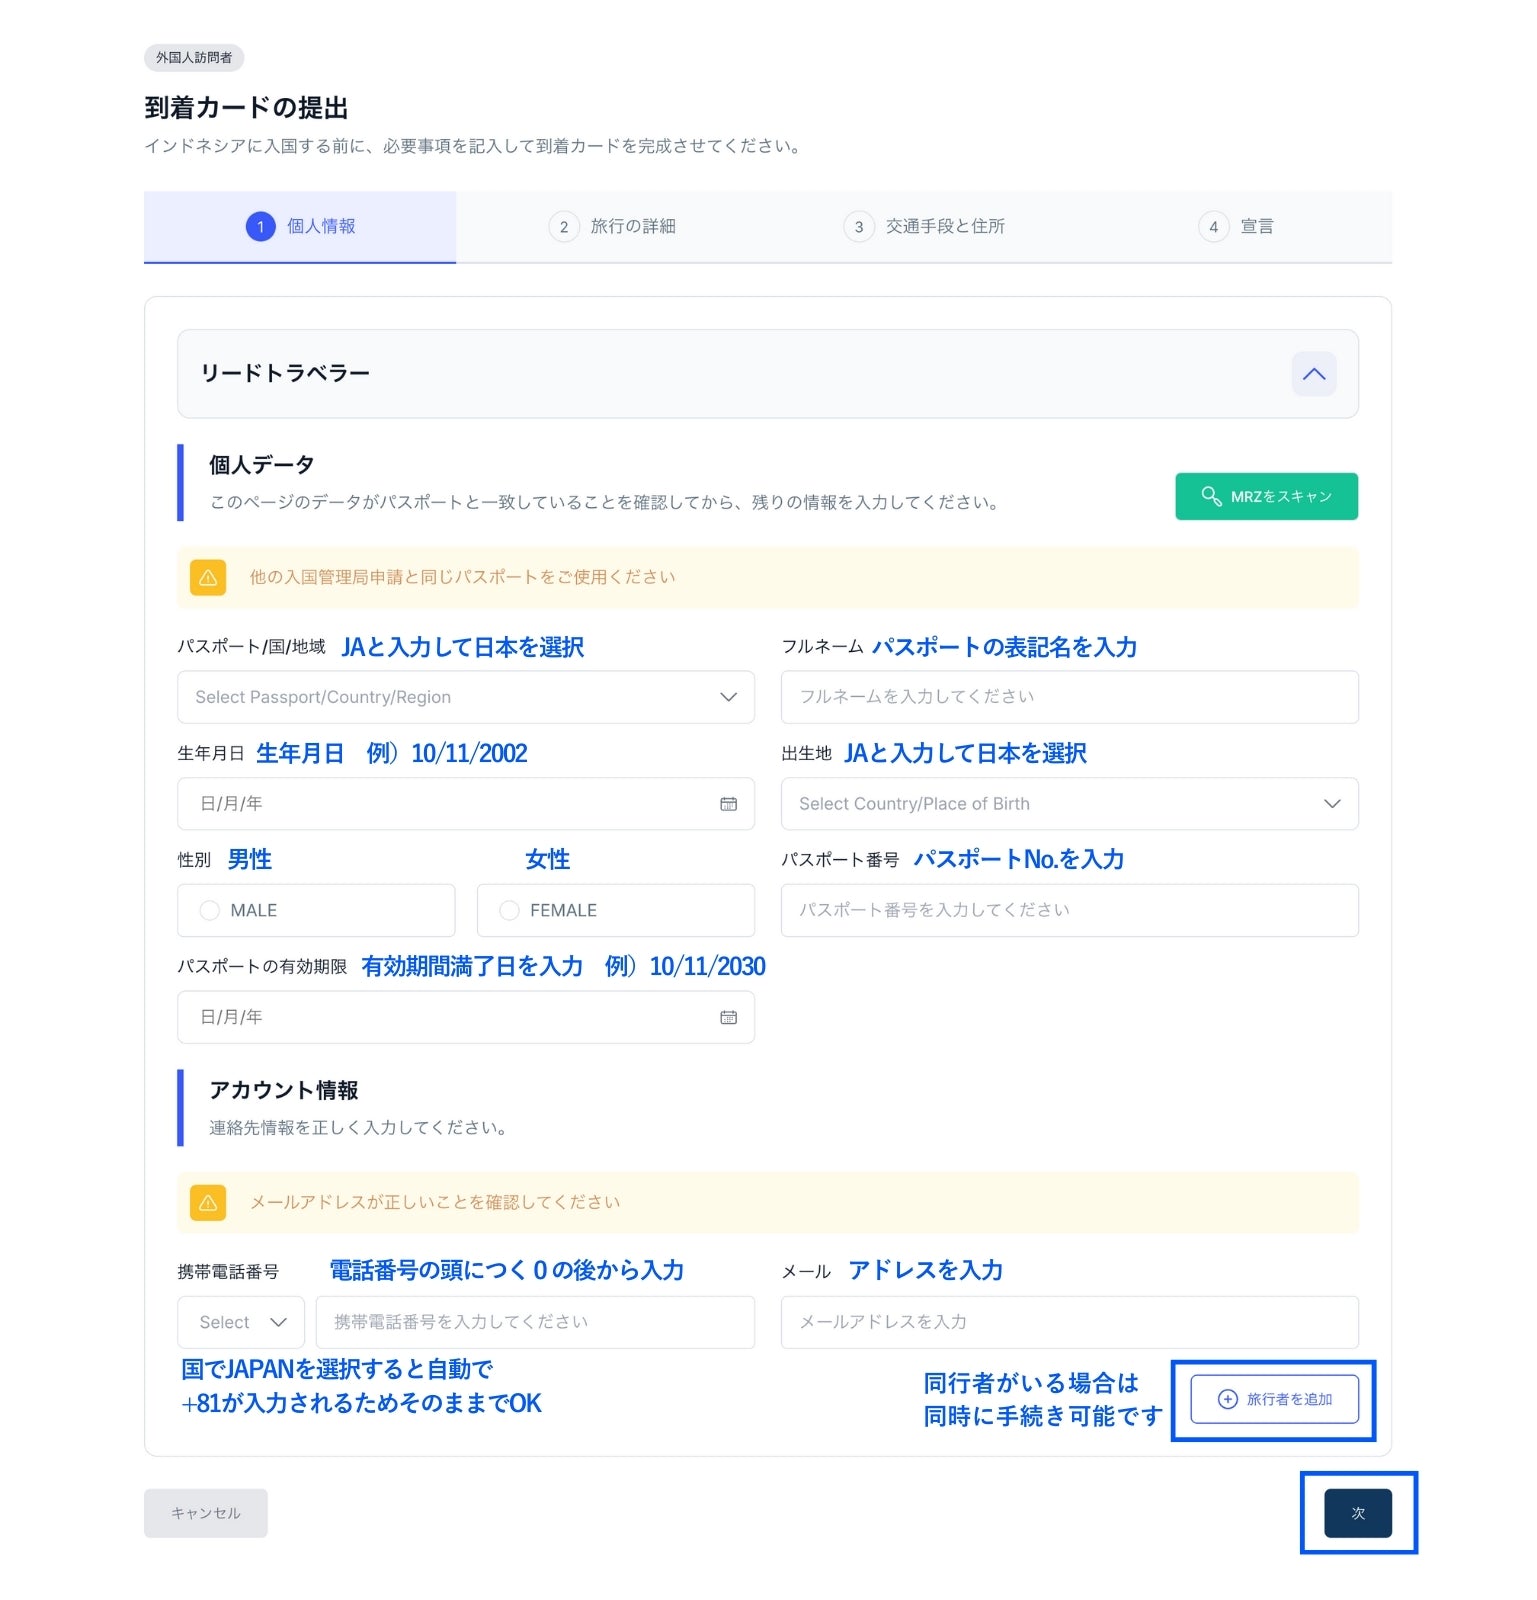Click the full name input field
Viewport: 1537px width, 1600px height.
(1068, 697)
